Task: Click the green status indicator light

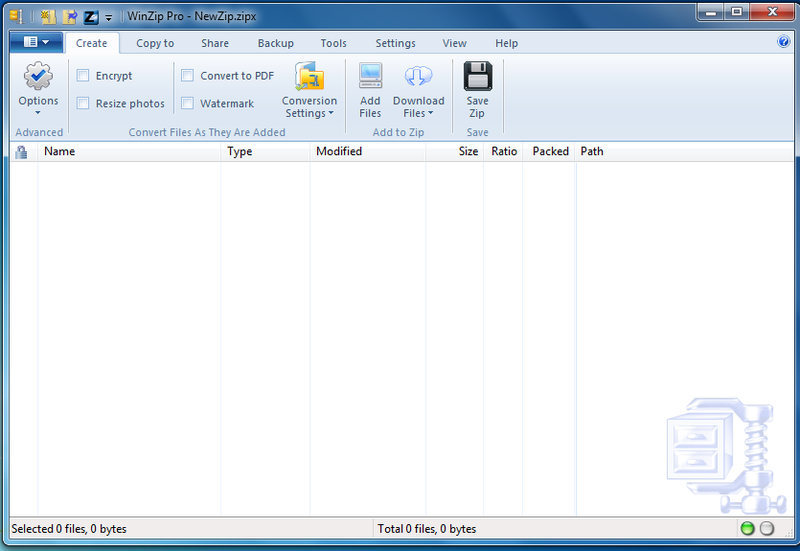Action: (747, 529)
